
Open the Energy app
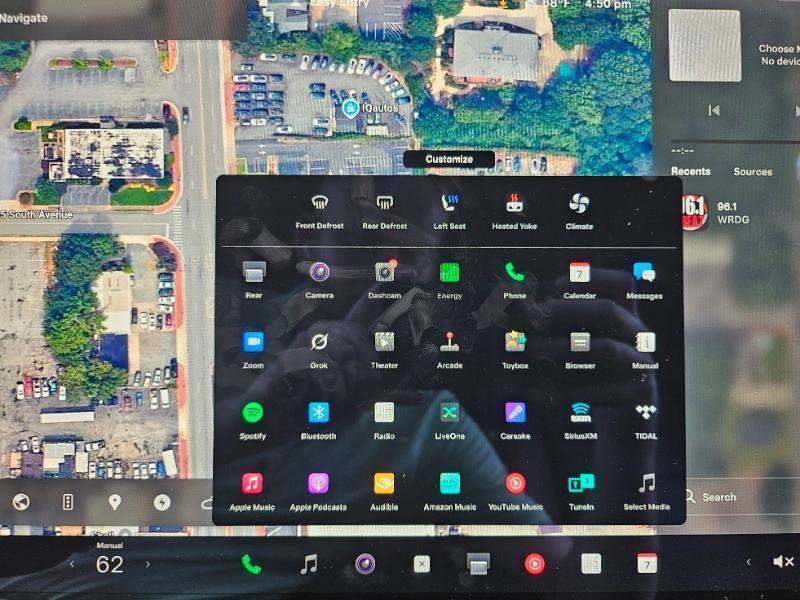point(449,279)
